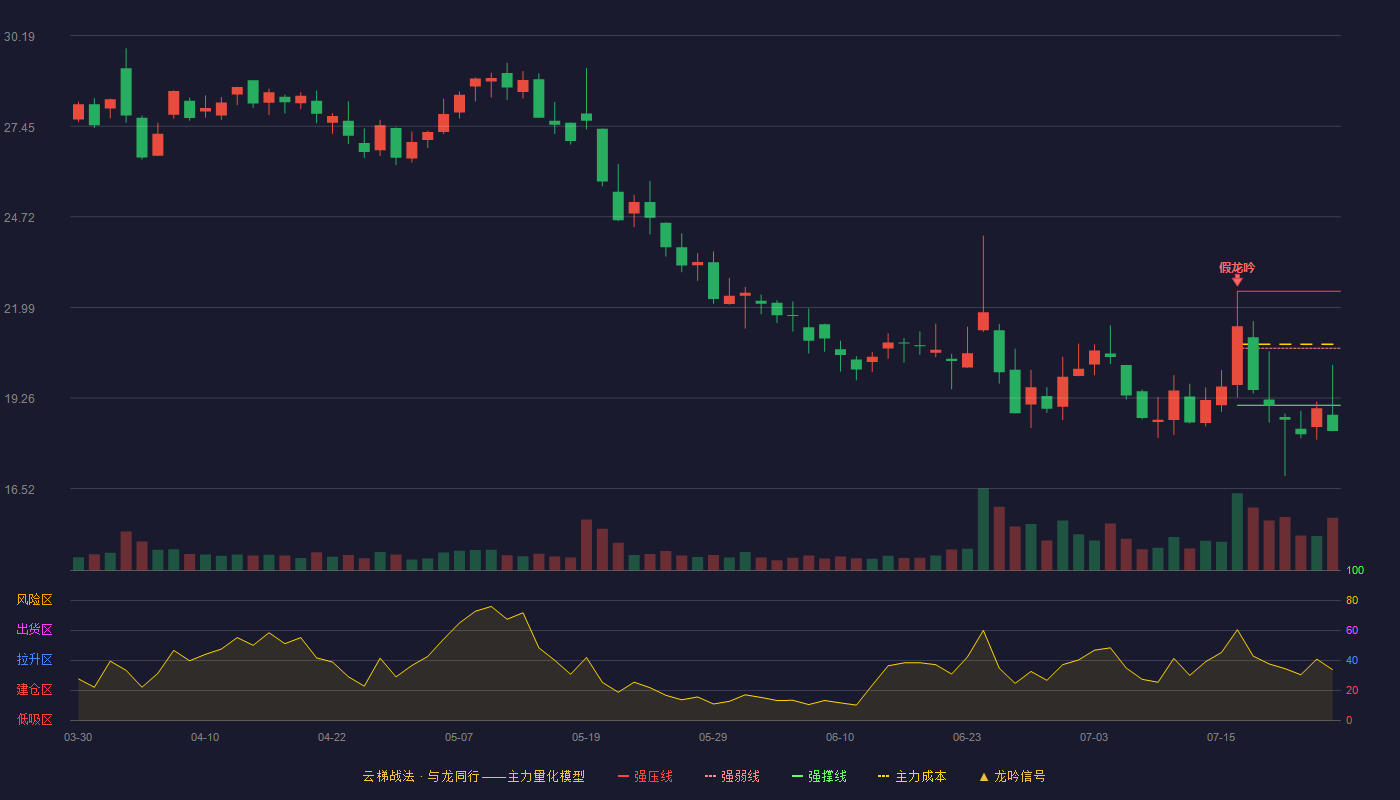The height and width of the screenshot is (800, 1400).
Task: Click the red 20 indicator scale value
Action: click(1352, 690)
